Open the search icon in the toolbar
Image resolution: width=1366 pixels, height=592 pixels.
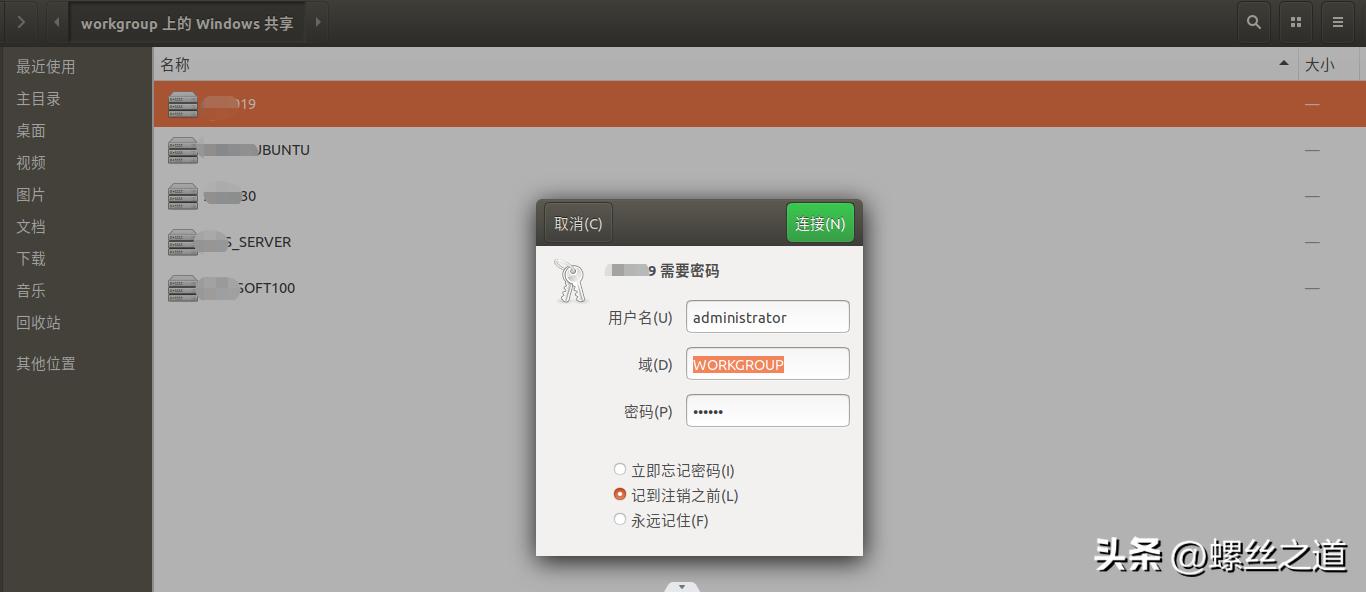pyautogui.click(x=1253, y=21)
